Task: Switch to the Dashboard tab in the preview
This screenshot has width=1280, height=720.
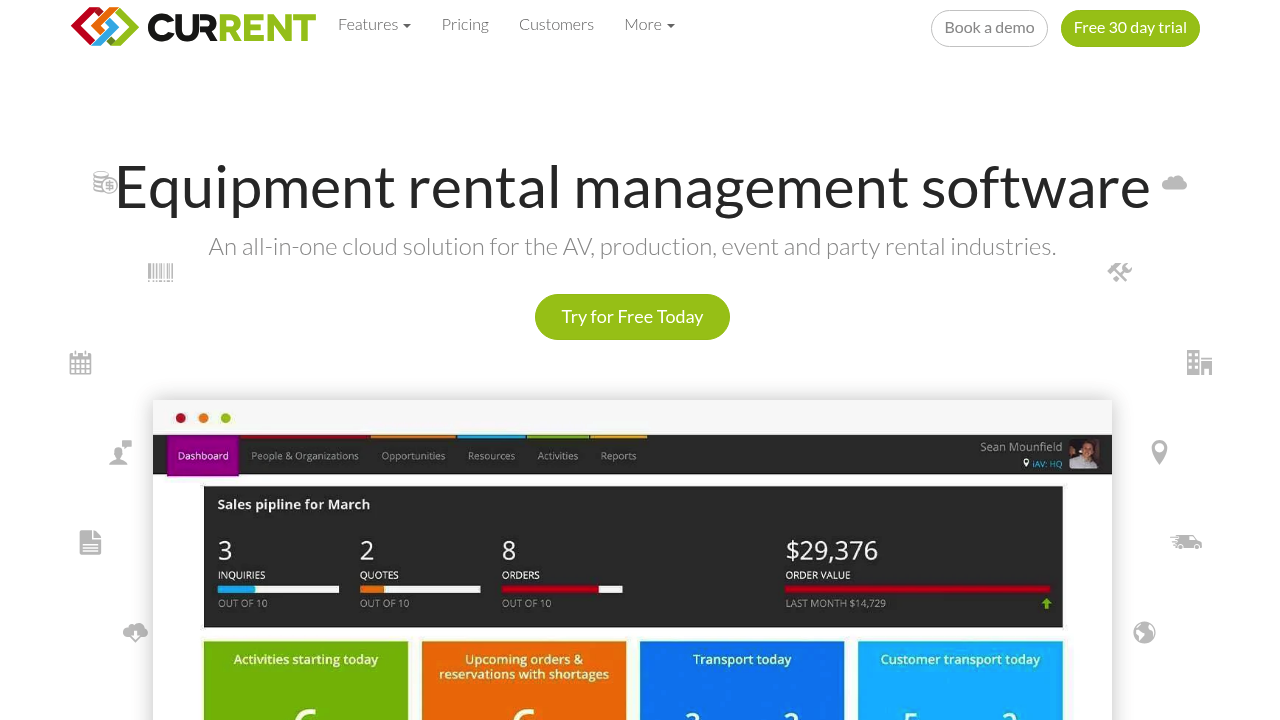Action: 203,455
